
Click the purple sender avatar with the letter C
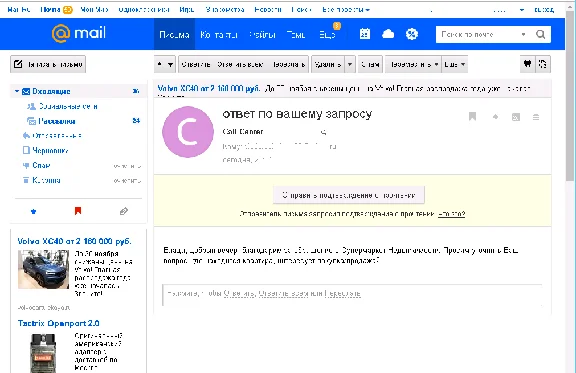click(188, 132)
